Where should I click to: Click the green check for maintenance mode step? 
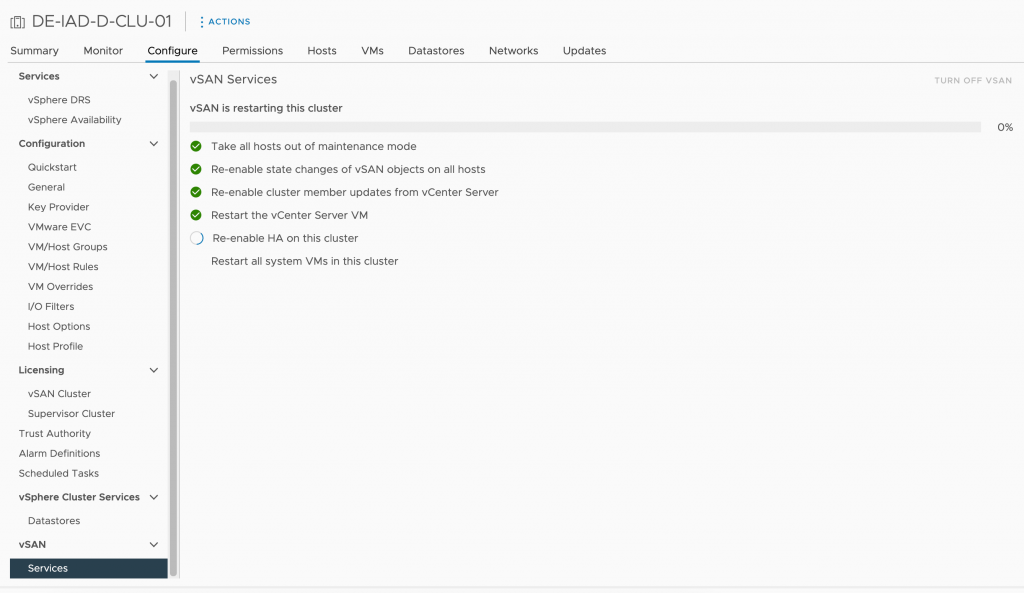(195, 145)
